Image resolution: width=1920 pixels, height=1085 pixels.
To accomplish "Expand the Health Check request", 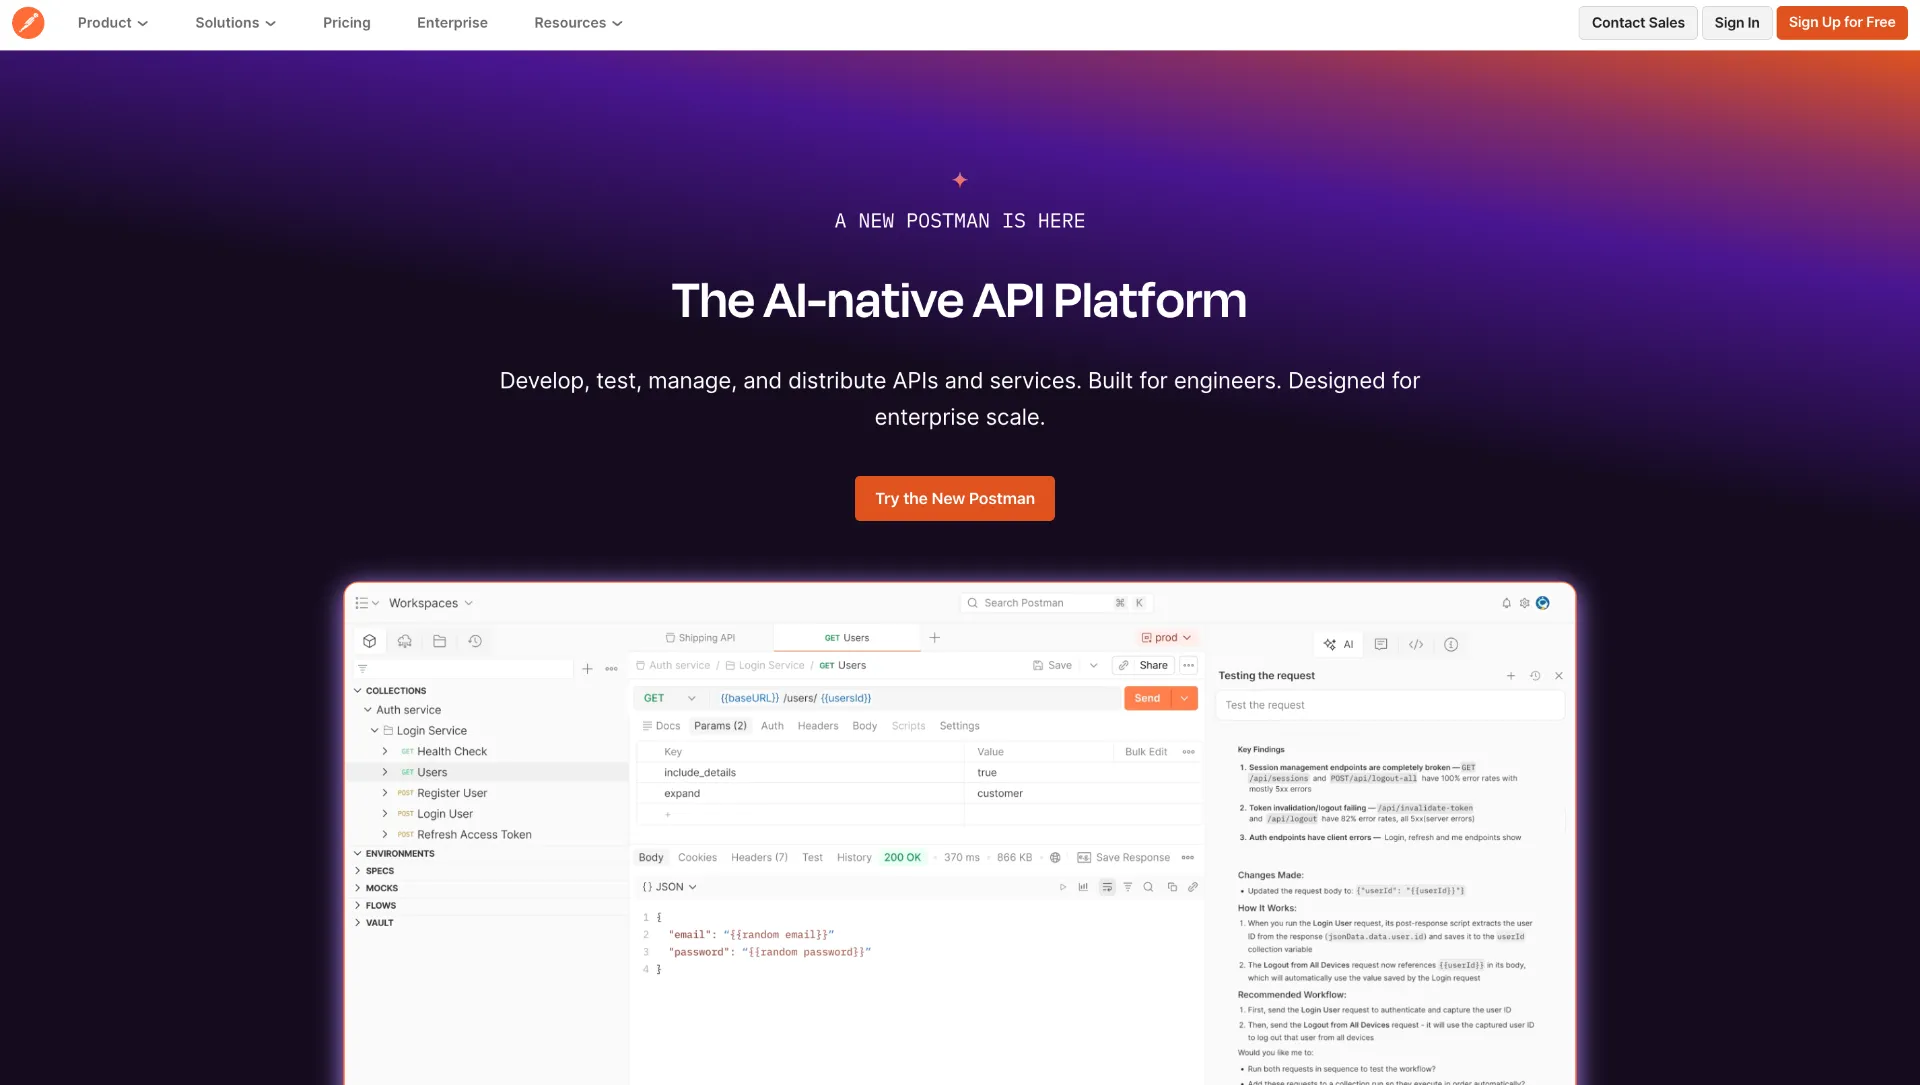I will pos(385,751).
